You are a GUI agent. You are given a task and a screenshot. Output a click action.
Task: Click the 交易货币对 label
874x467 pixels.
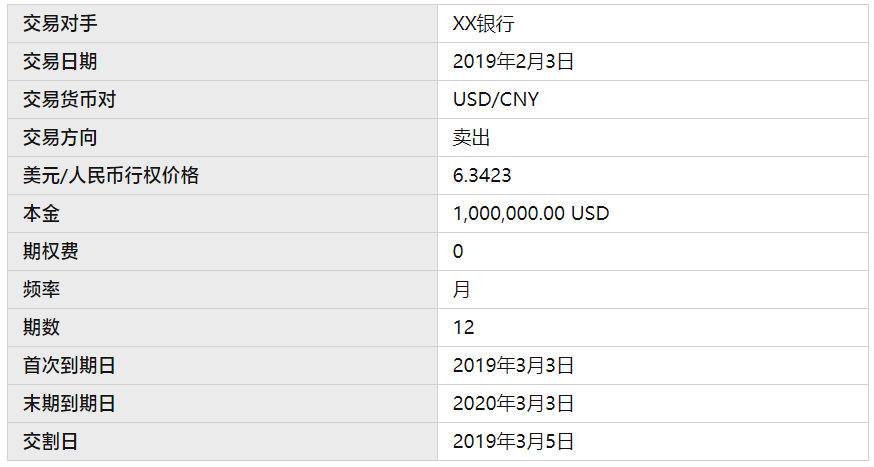click(x=69, y=99)
